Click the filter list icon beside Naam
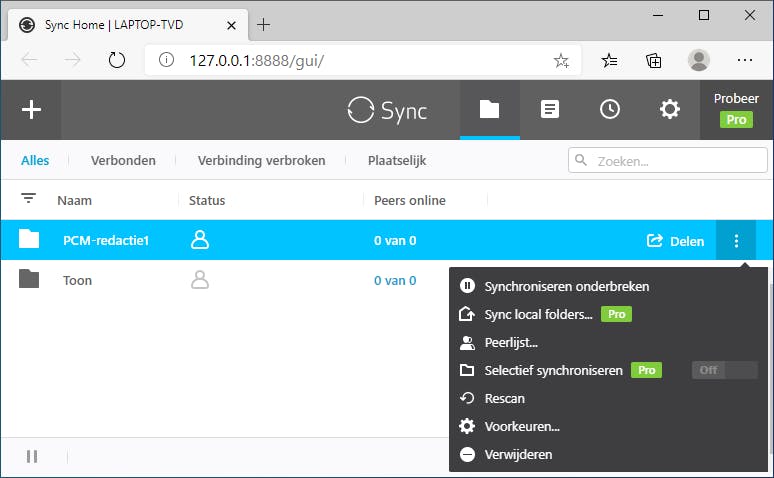This screenshot has width=774, height=478. click(29, 198)
